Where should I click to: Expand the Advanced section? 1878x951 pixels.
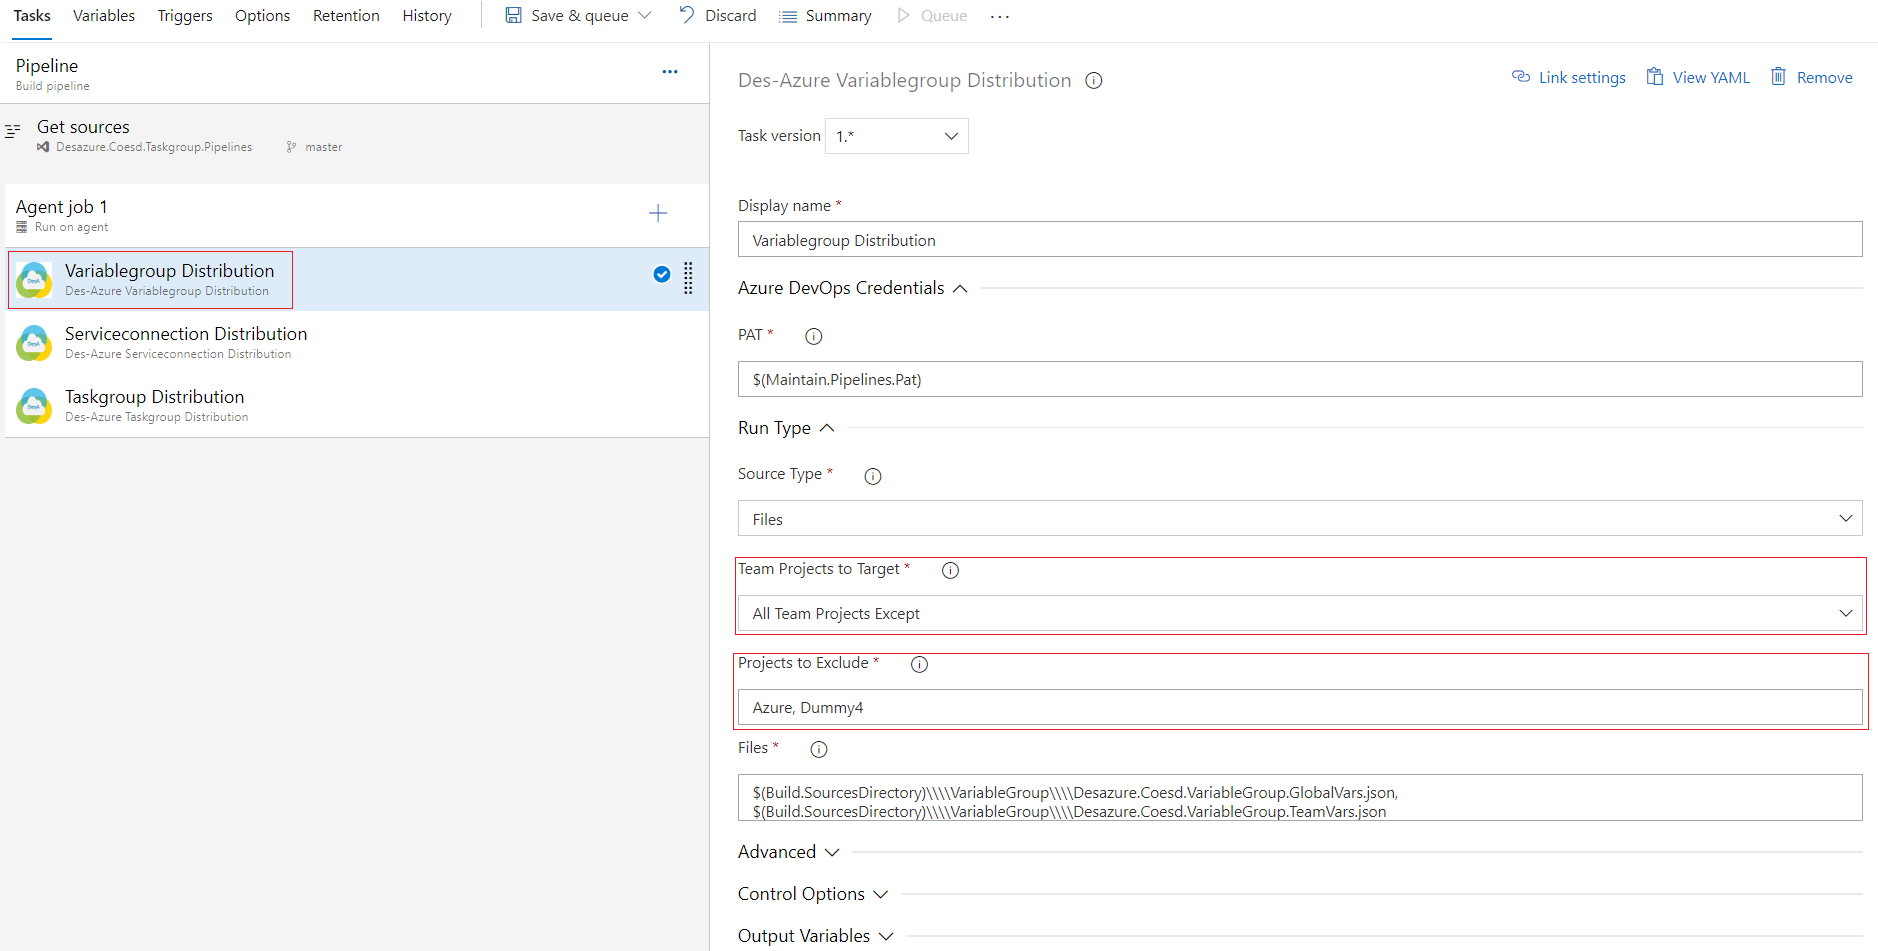[x=788, y=852]
